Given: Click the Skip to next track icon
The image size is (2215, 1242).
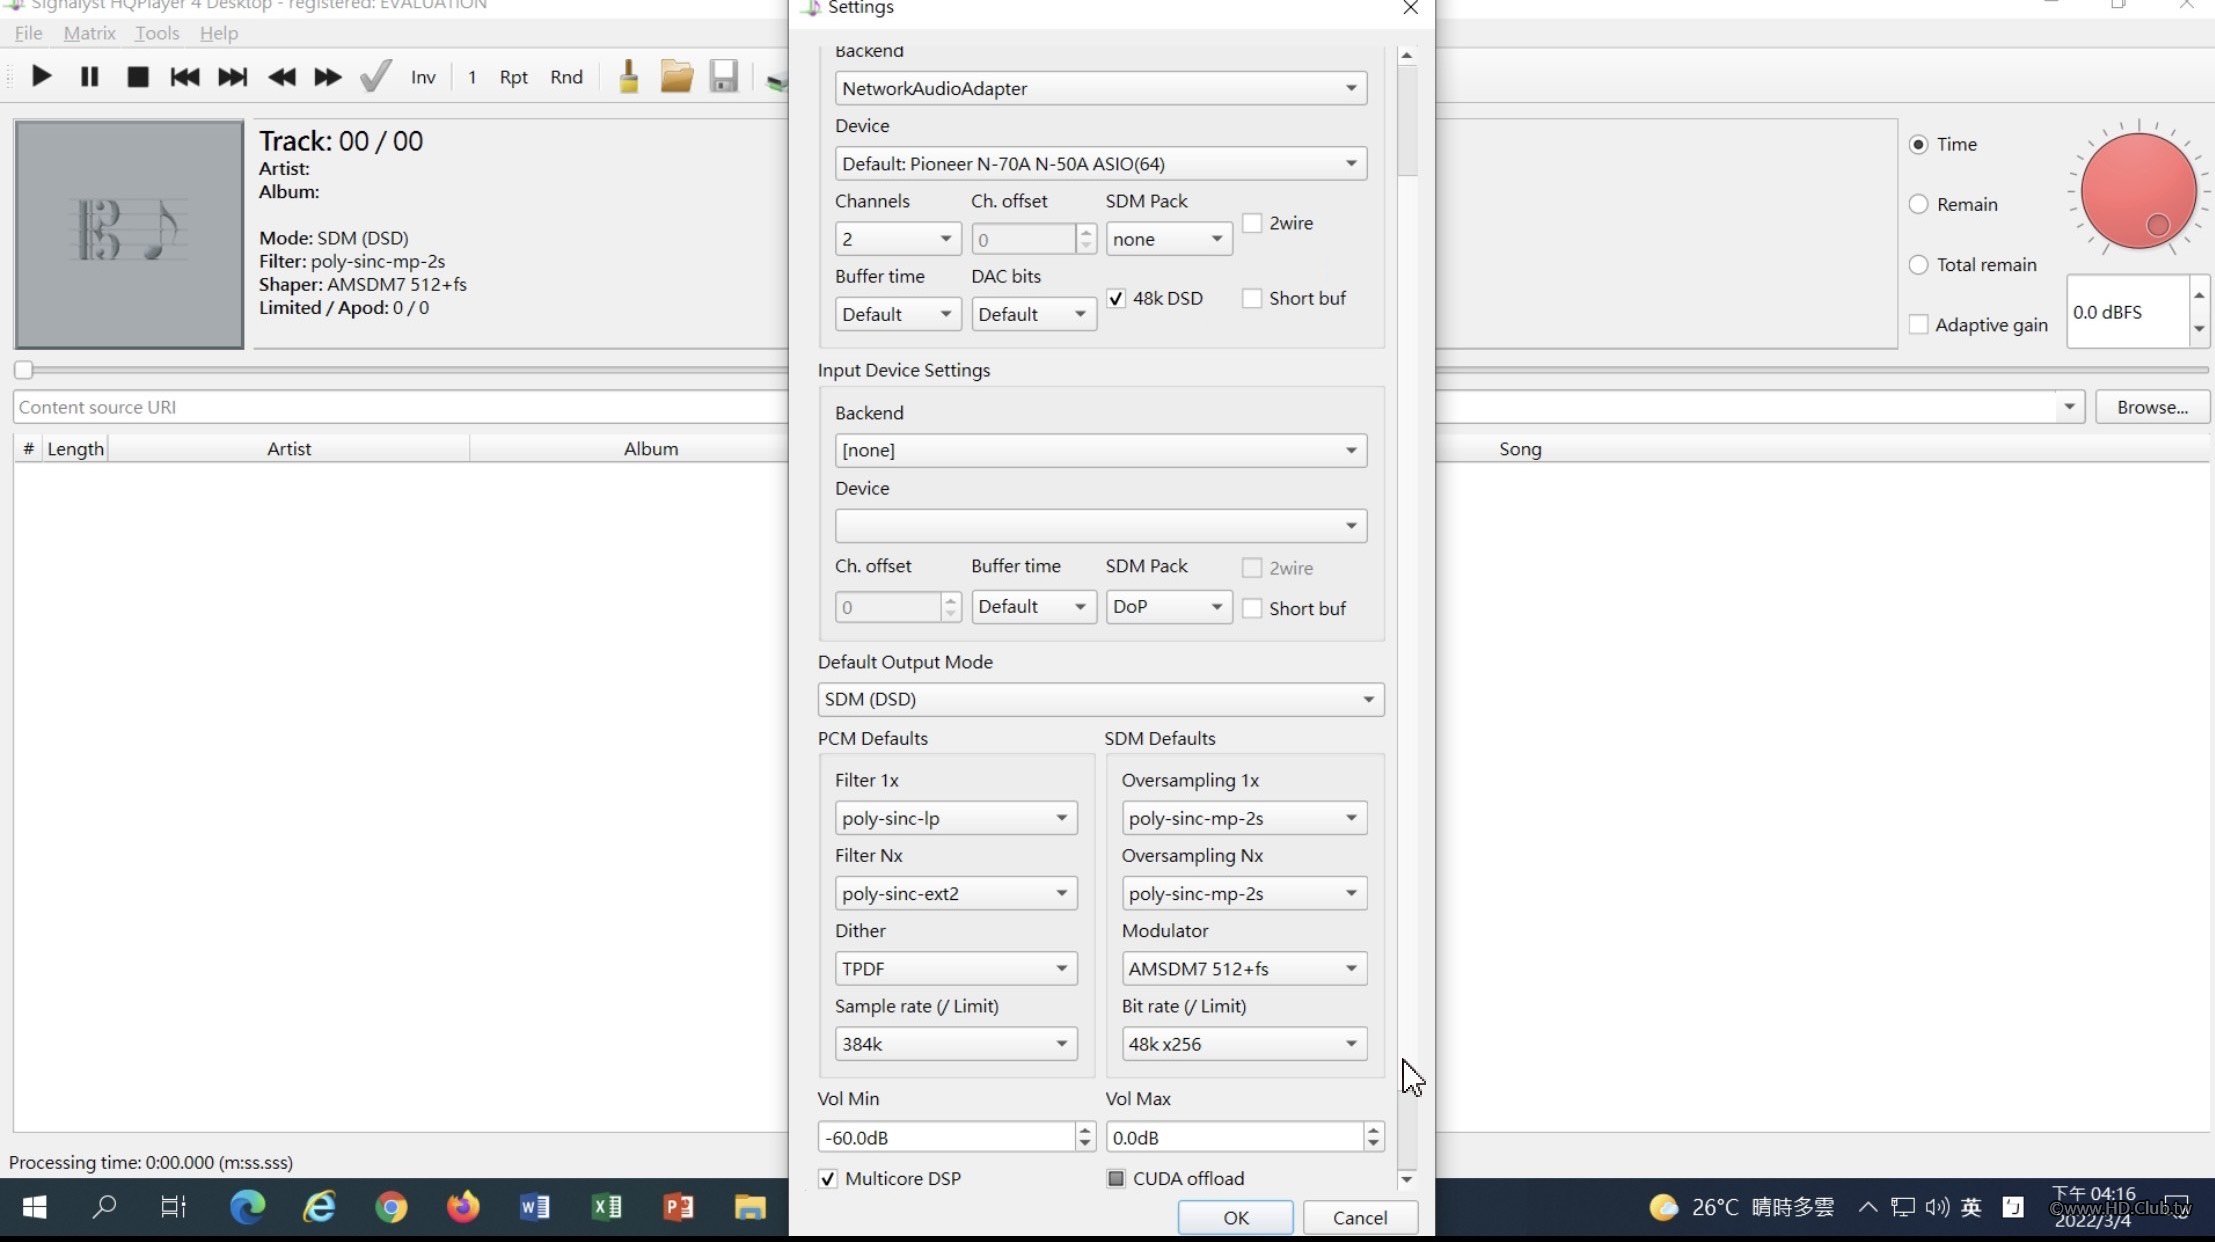Looking at the screenshot, I should [x=233, y=76].
